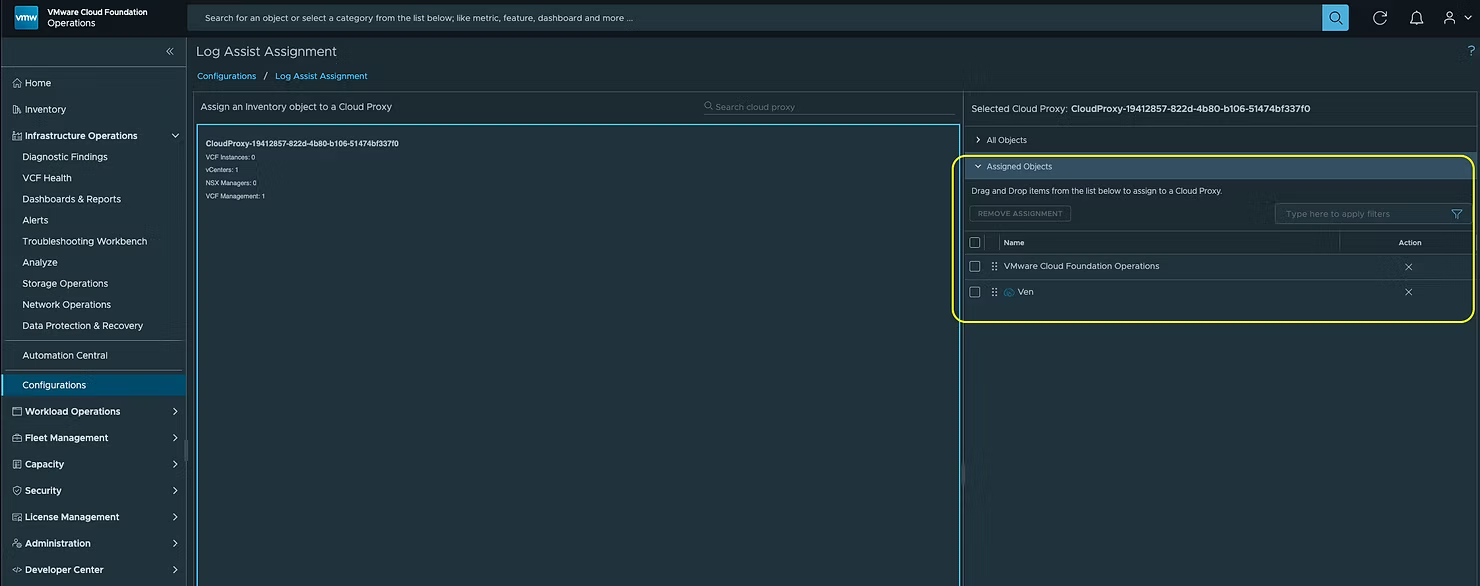This screenshot has width=1480, height=586.
Task: Select Automation Central in navigation
Action: (65, 355)
